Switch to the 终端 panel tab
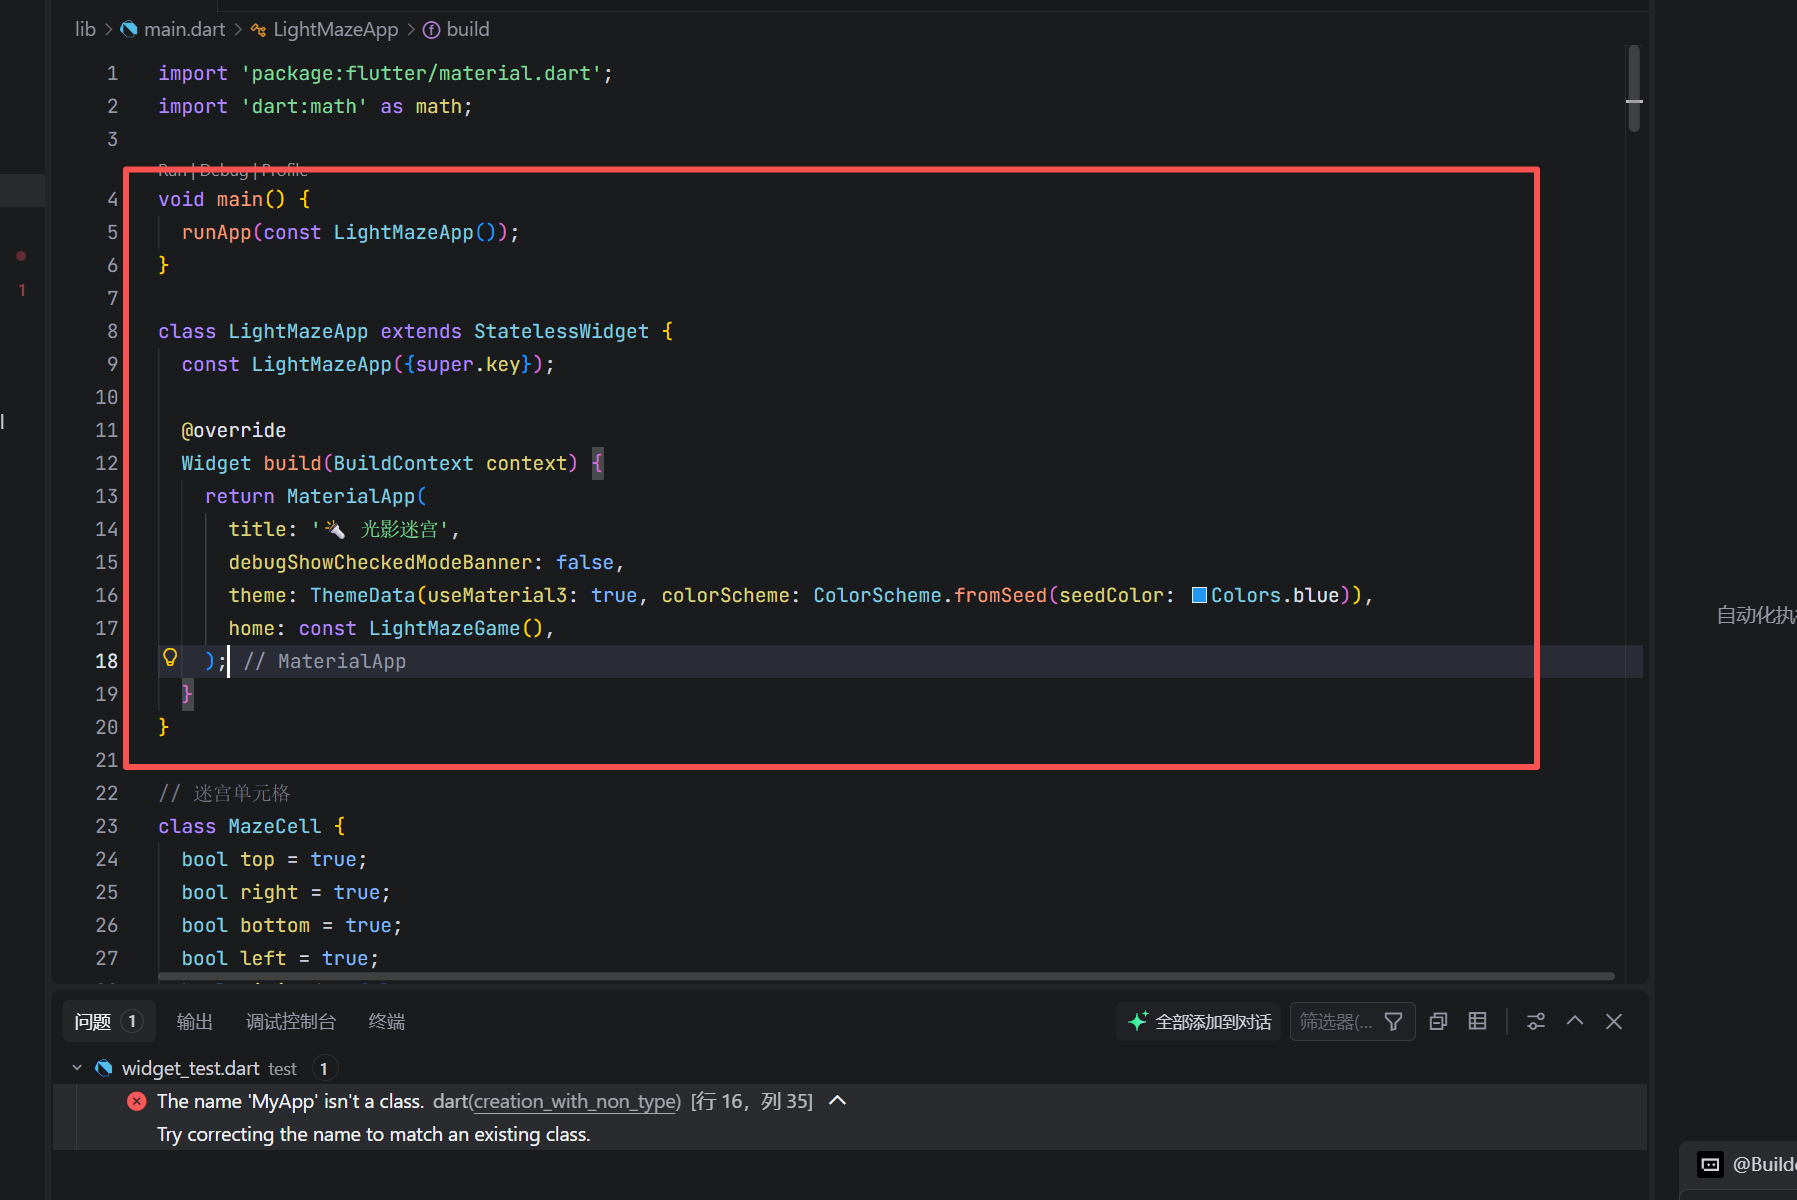Viewport: 1797px width, 1200px height. 387,1021
